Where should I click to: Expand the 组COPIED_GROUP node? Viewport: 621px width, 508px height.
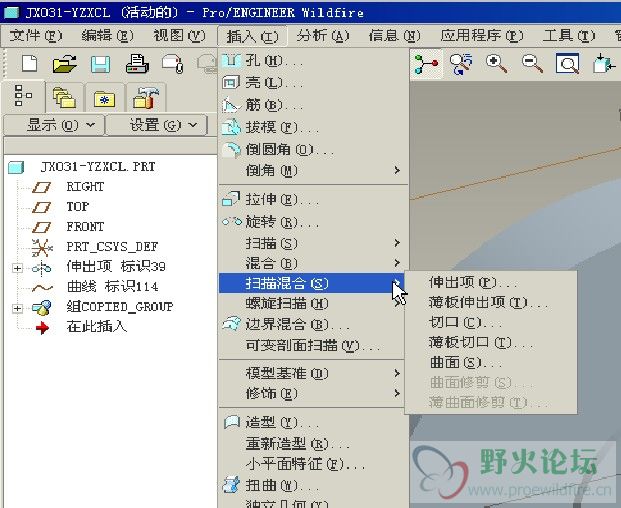point(17,308)
